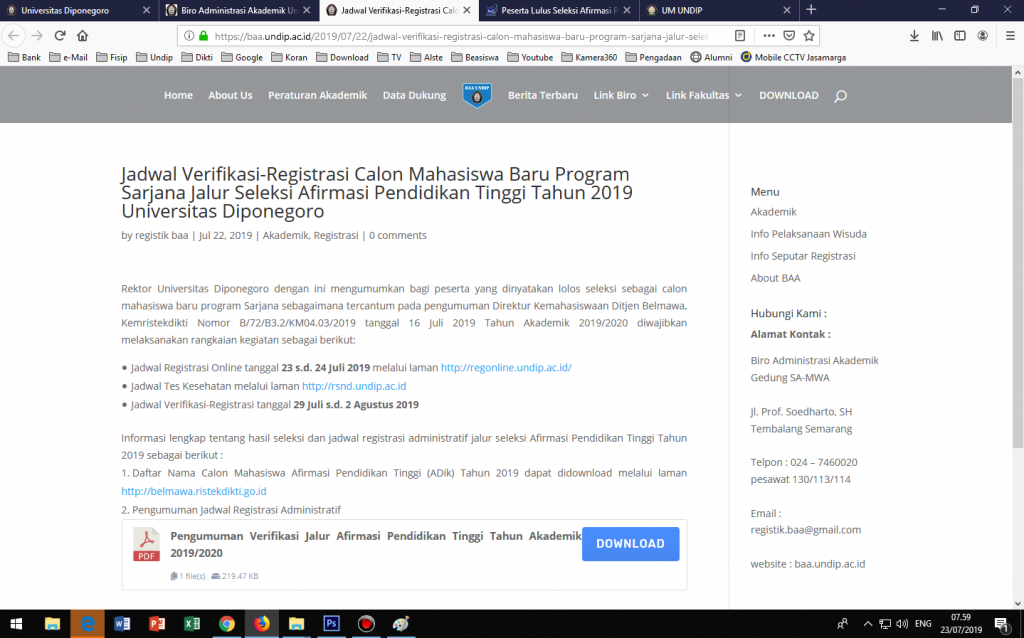Open the Library icon in Firefox toolbar
The width and height of the screenshot is (1024, 638).
pos(937,35)
